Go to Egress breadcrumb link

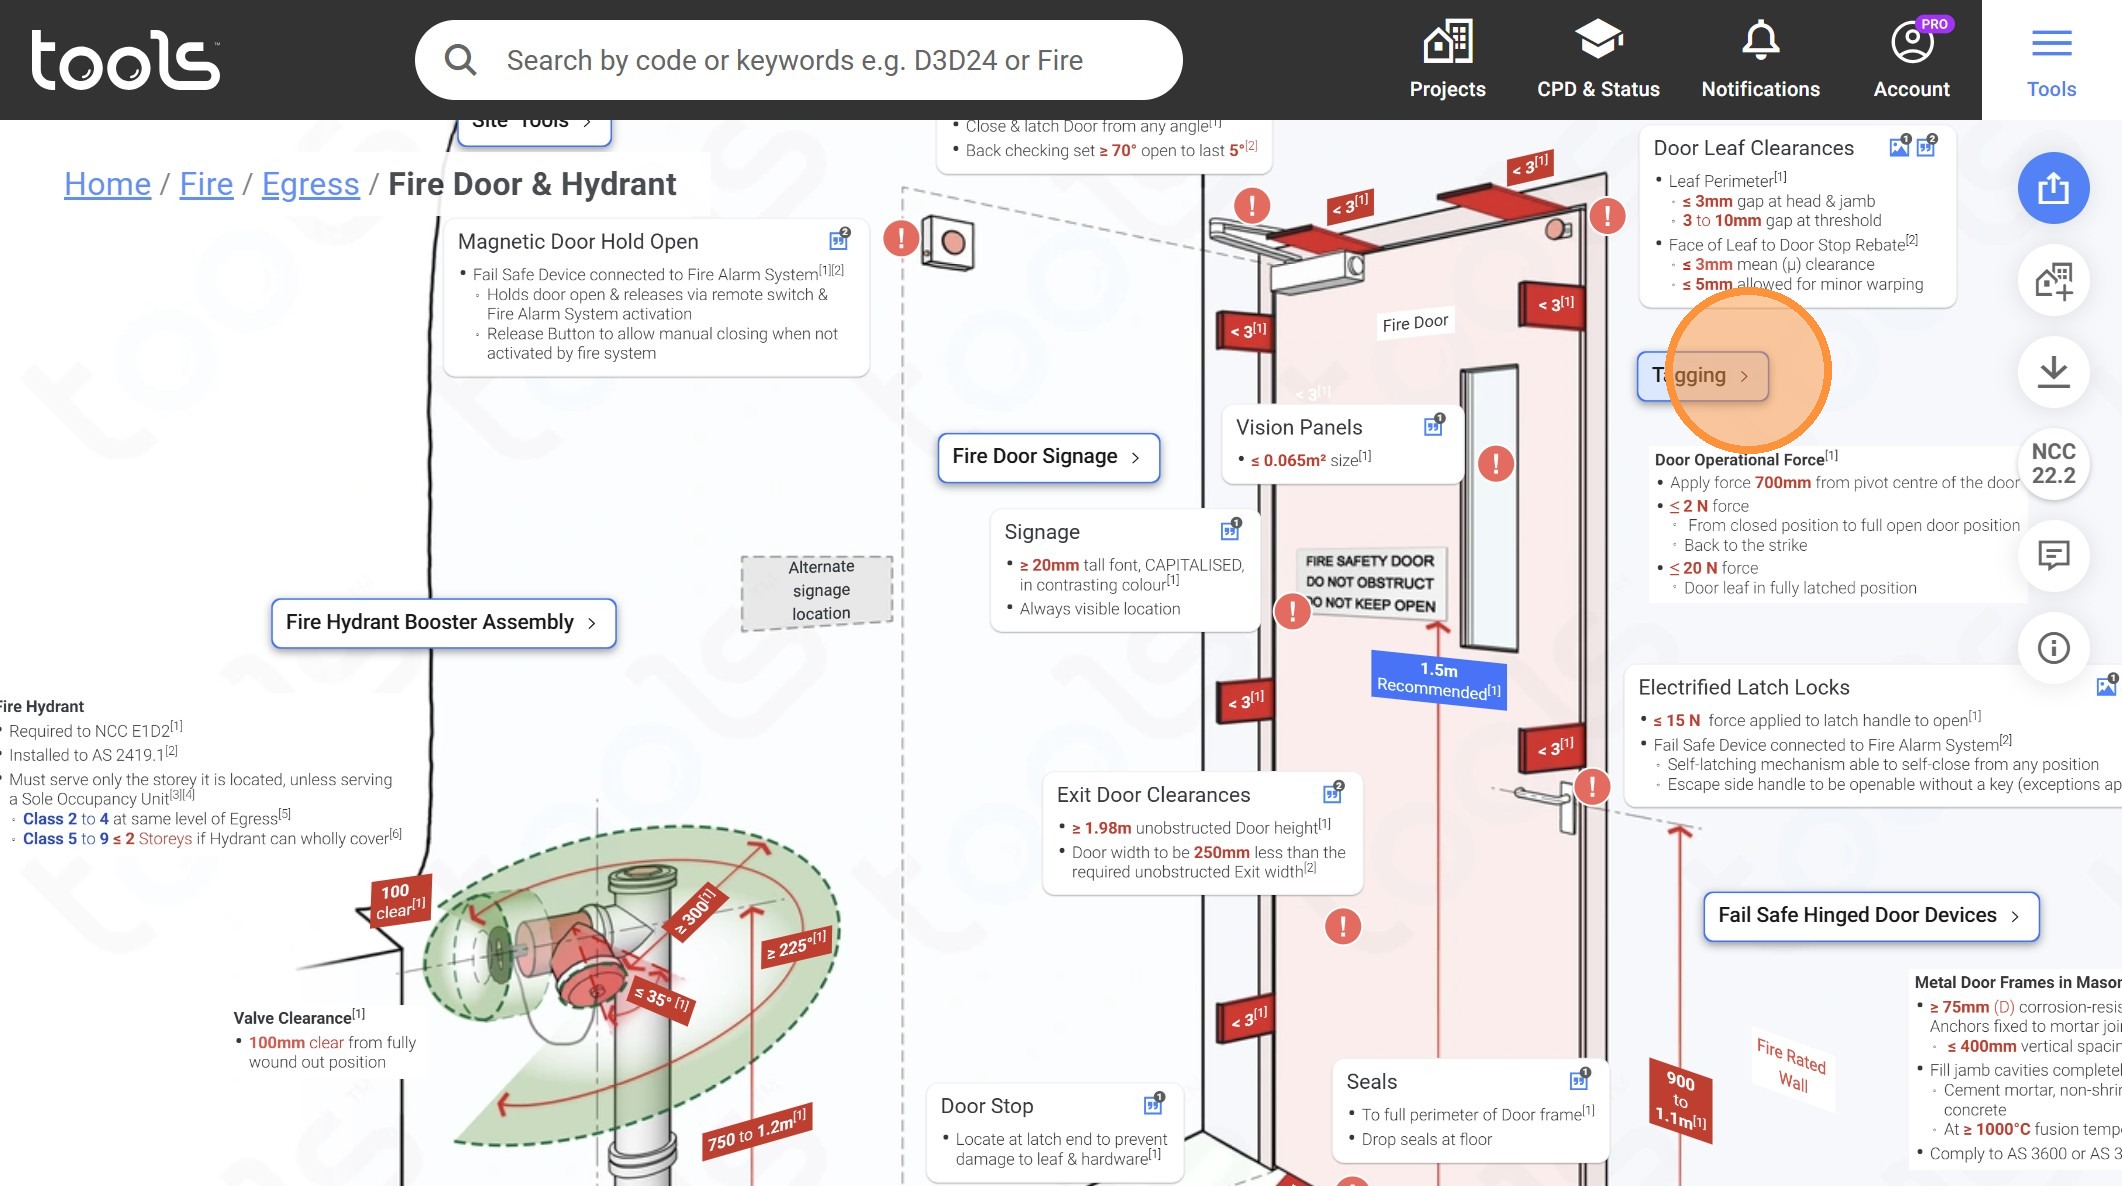pyautogui.click(x=310, y=184)
